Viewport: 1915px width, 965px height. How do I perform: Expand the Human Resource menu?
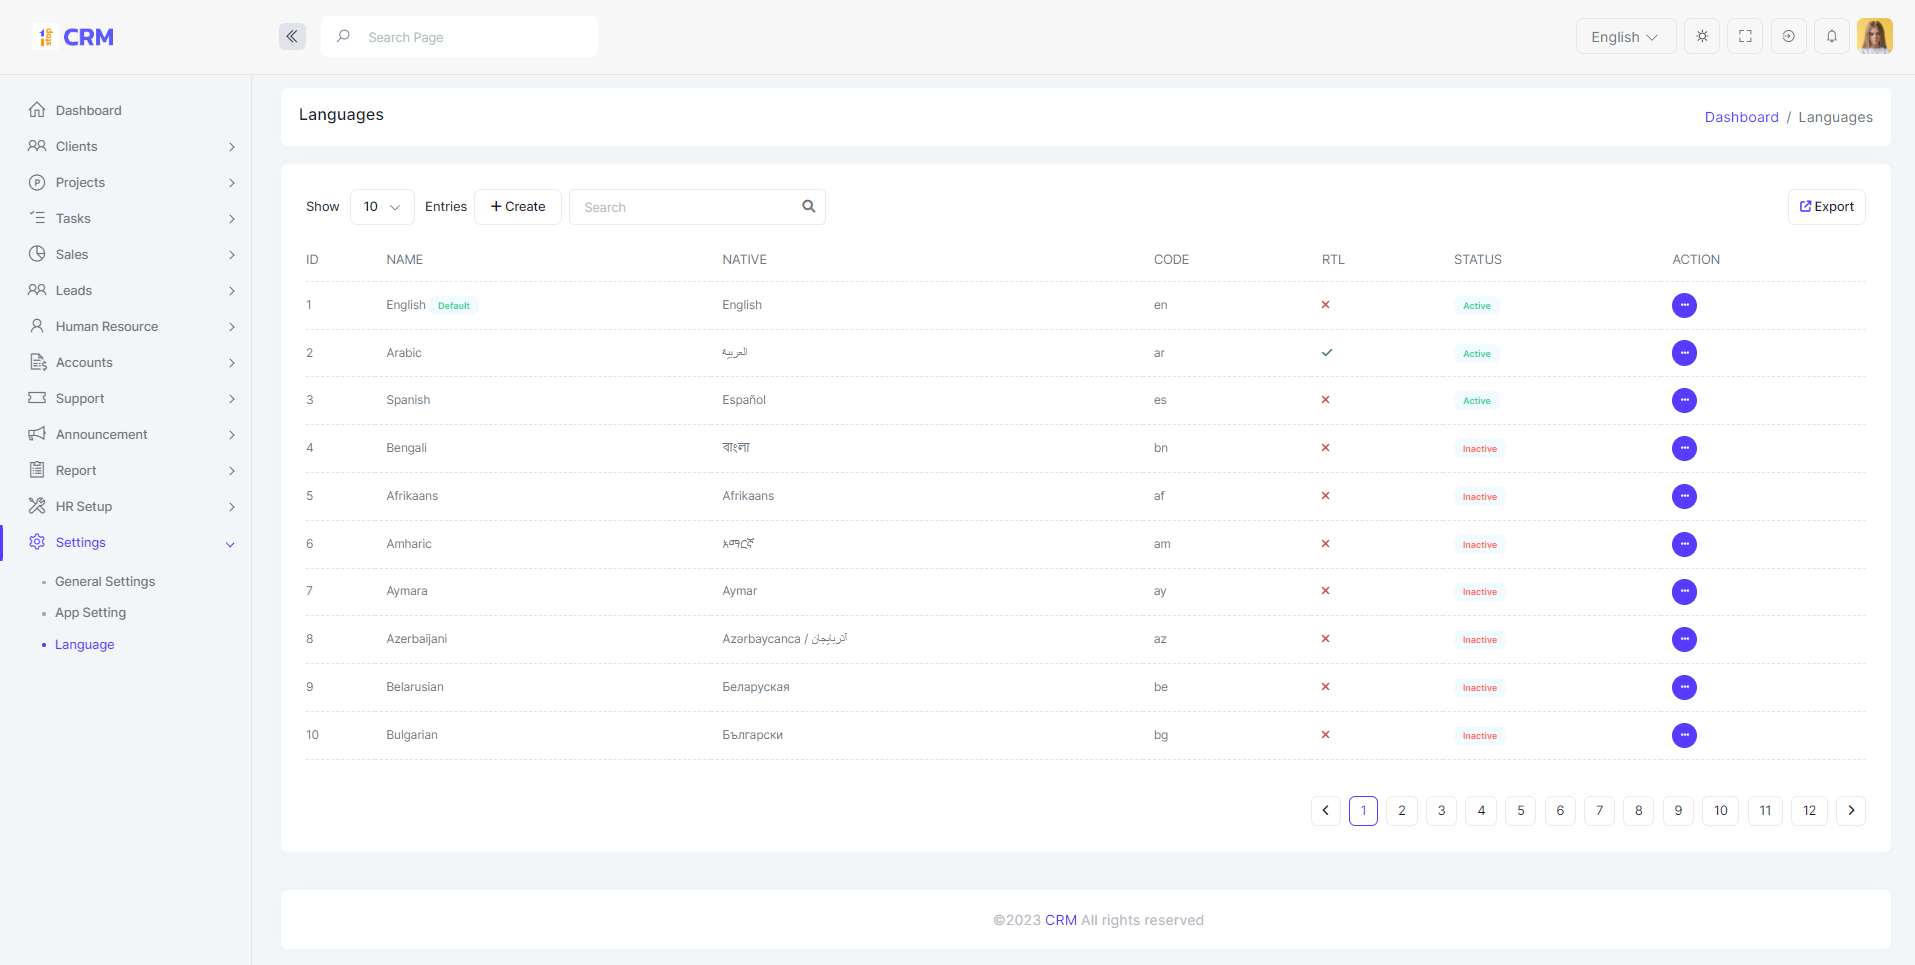click(133, 326)
